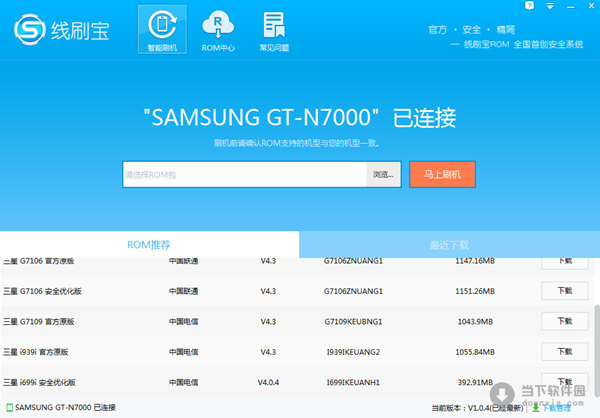Click the ROM list vertical scrollbar

coord(597,350)
